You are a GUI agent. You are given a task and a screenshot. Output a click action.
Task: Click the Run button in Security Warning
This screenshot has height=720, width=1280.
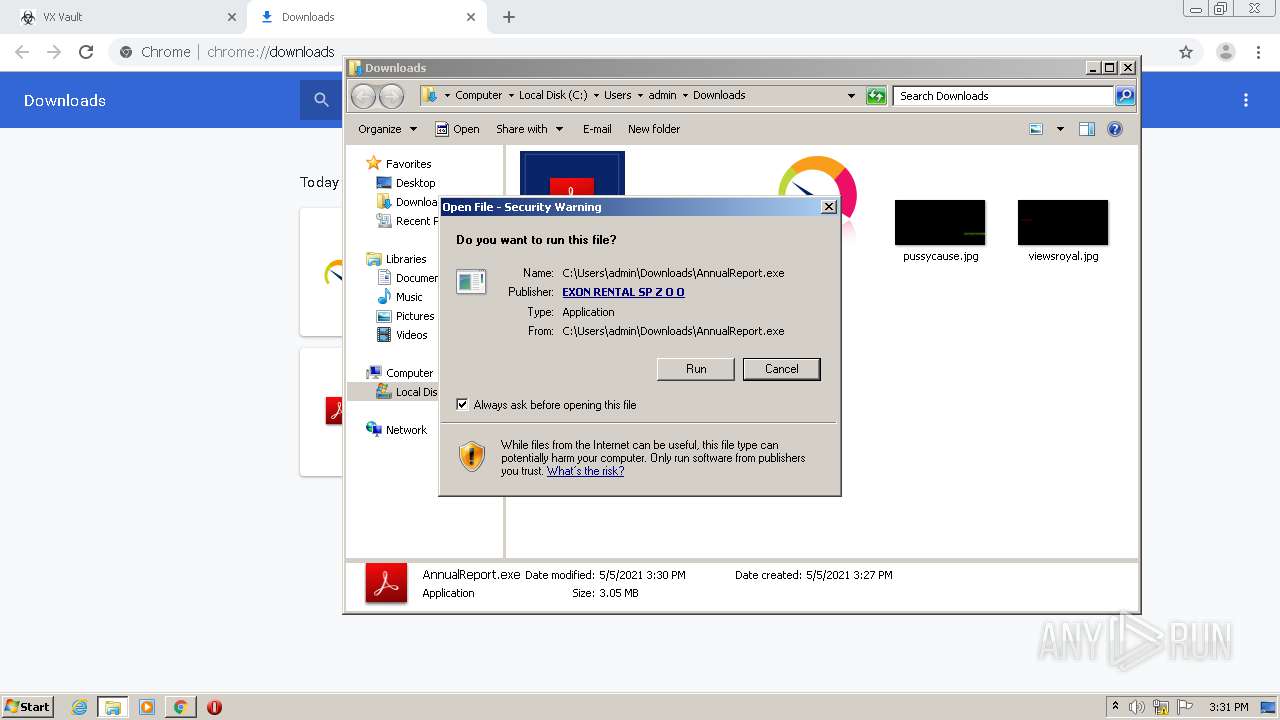(x=696, y=369)
